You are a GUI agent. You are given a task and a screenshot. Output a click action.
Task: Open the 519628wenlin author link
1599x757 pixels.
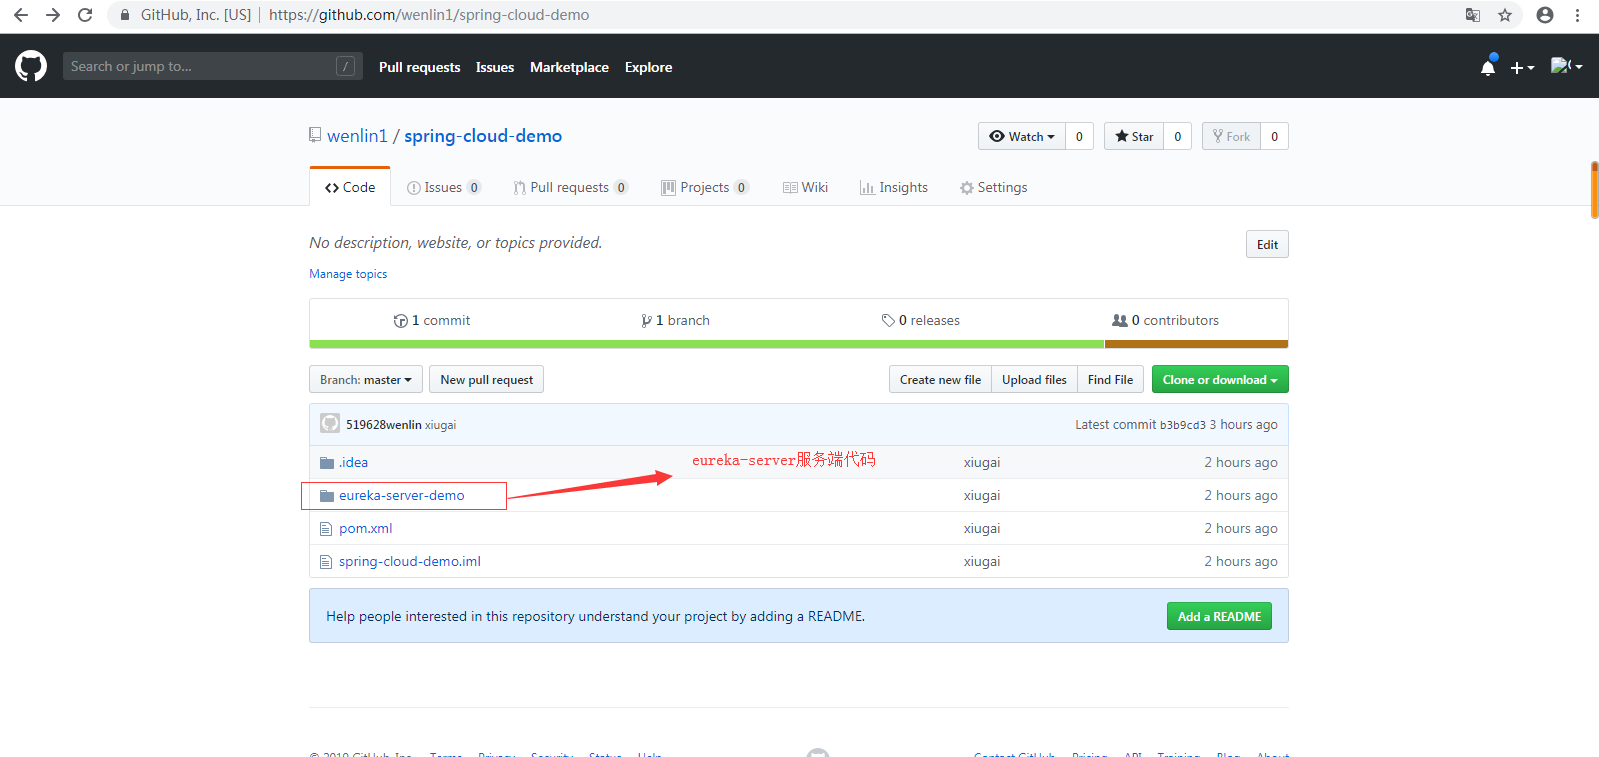tap(384, 424)
